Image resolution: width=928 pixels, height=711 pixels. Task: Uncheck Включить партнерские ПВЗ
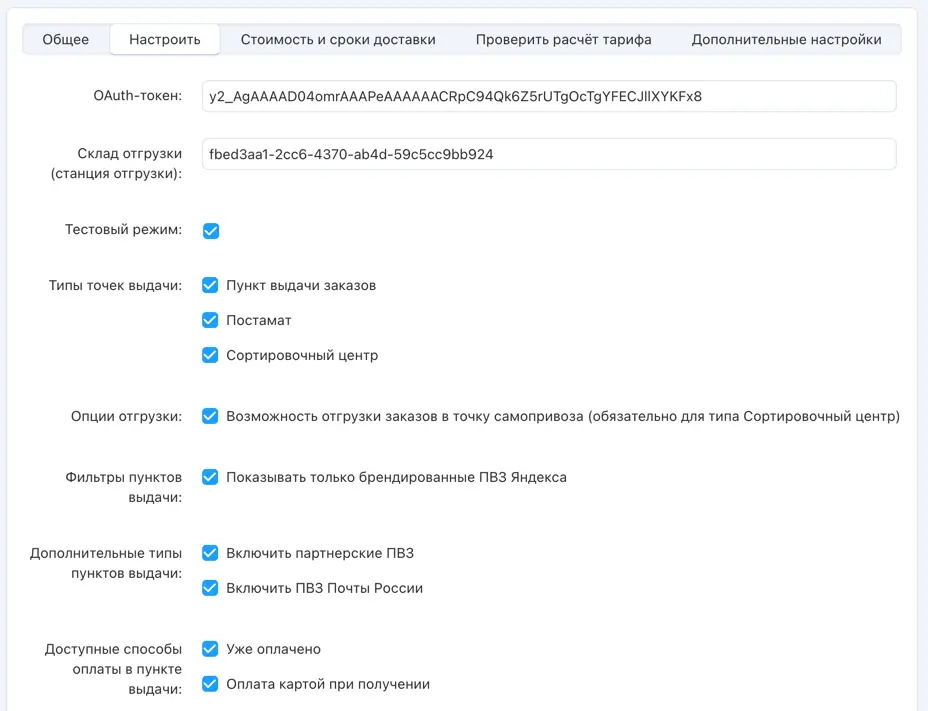click(x=211, y=553)
